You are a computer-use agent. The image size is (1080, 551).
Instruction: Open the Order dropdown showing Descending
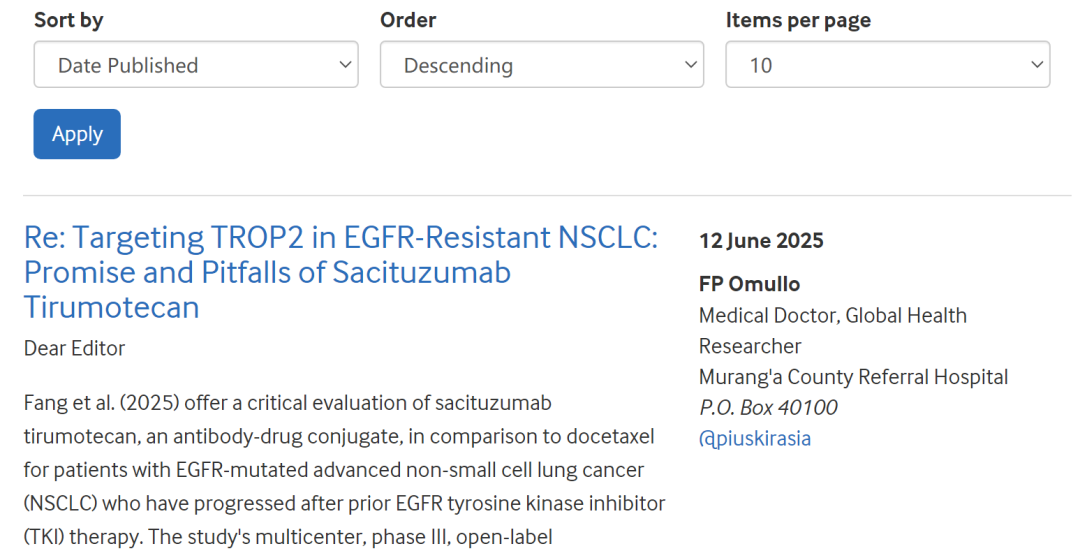pos(541,65)
